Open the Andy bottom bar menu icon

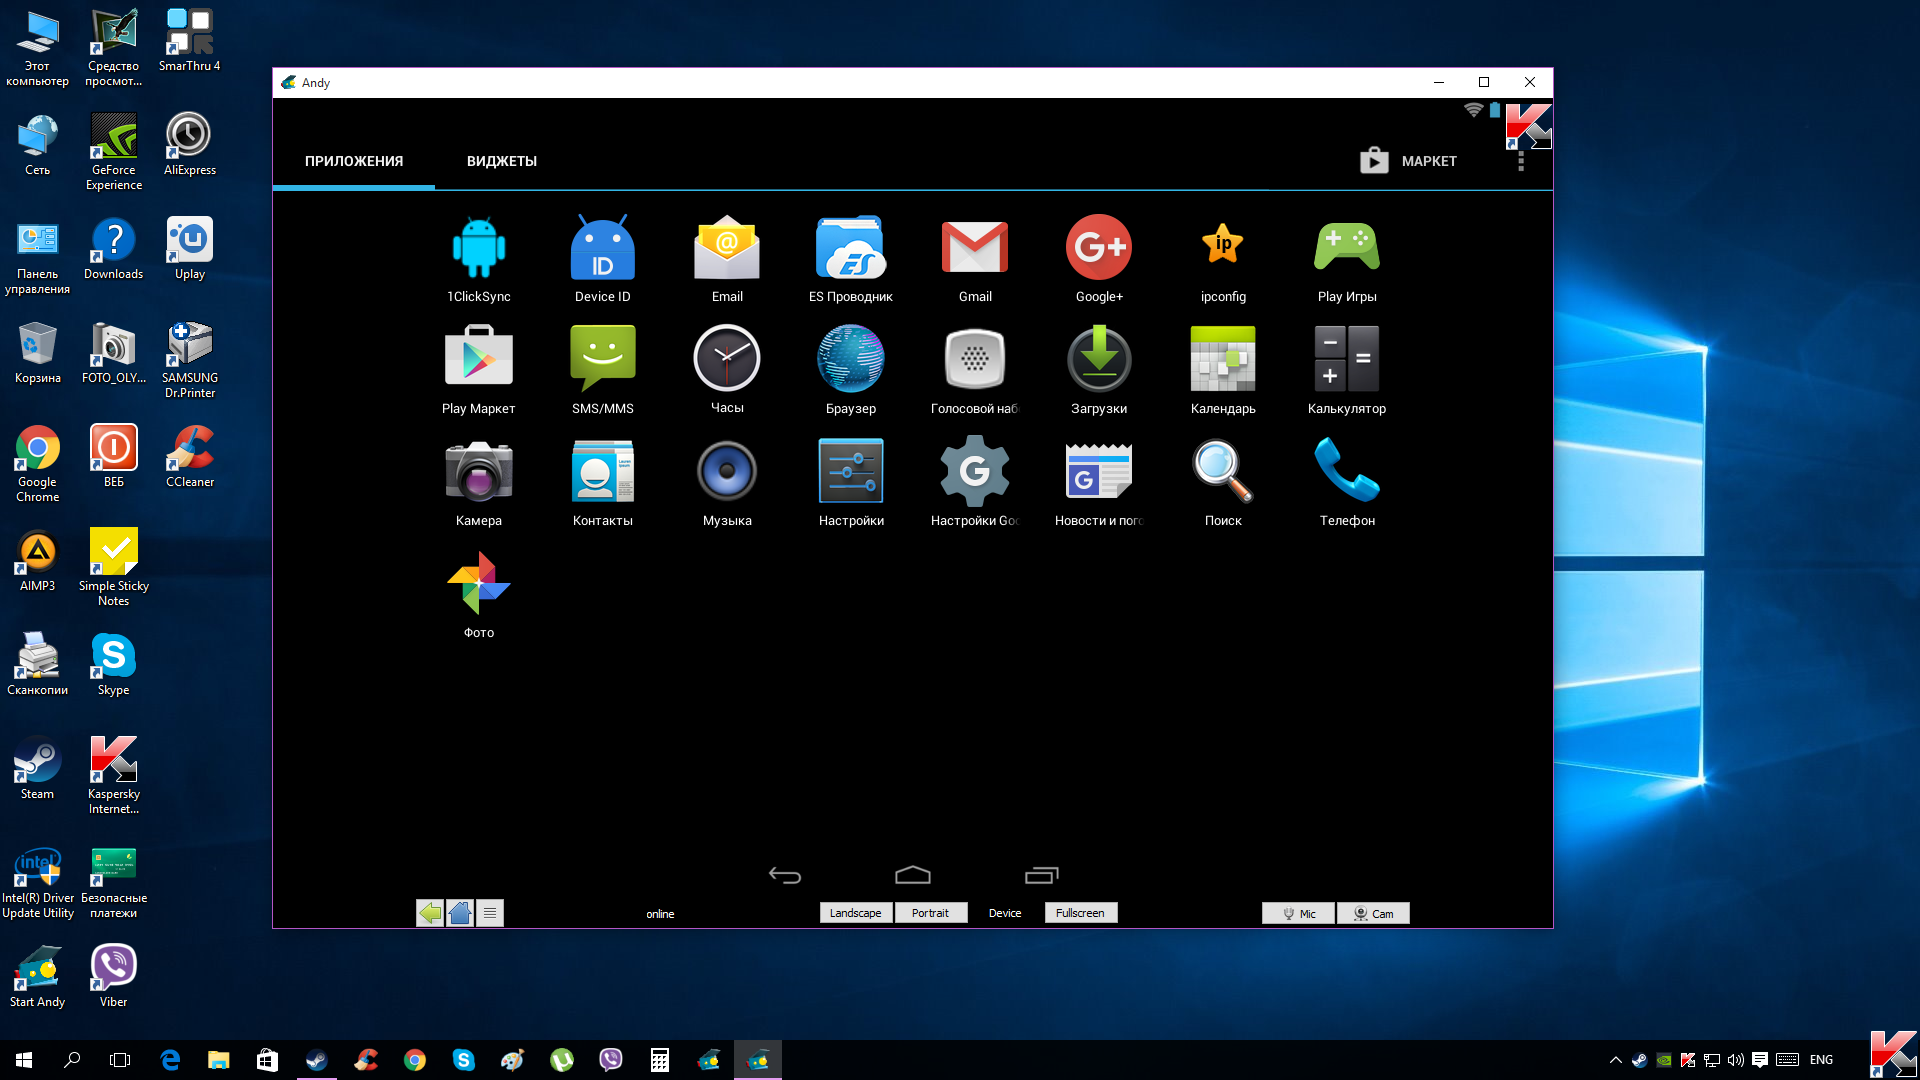click(489, 913)
